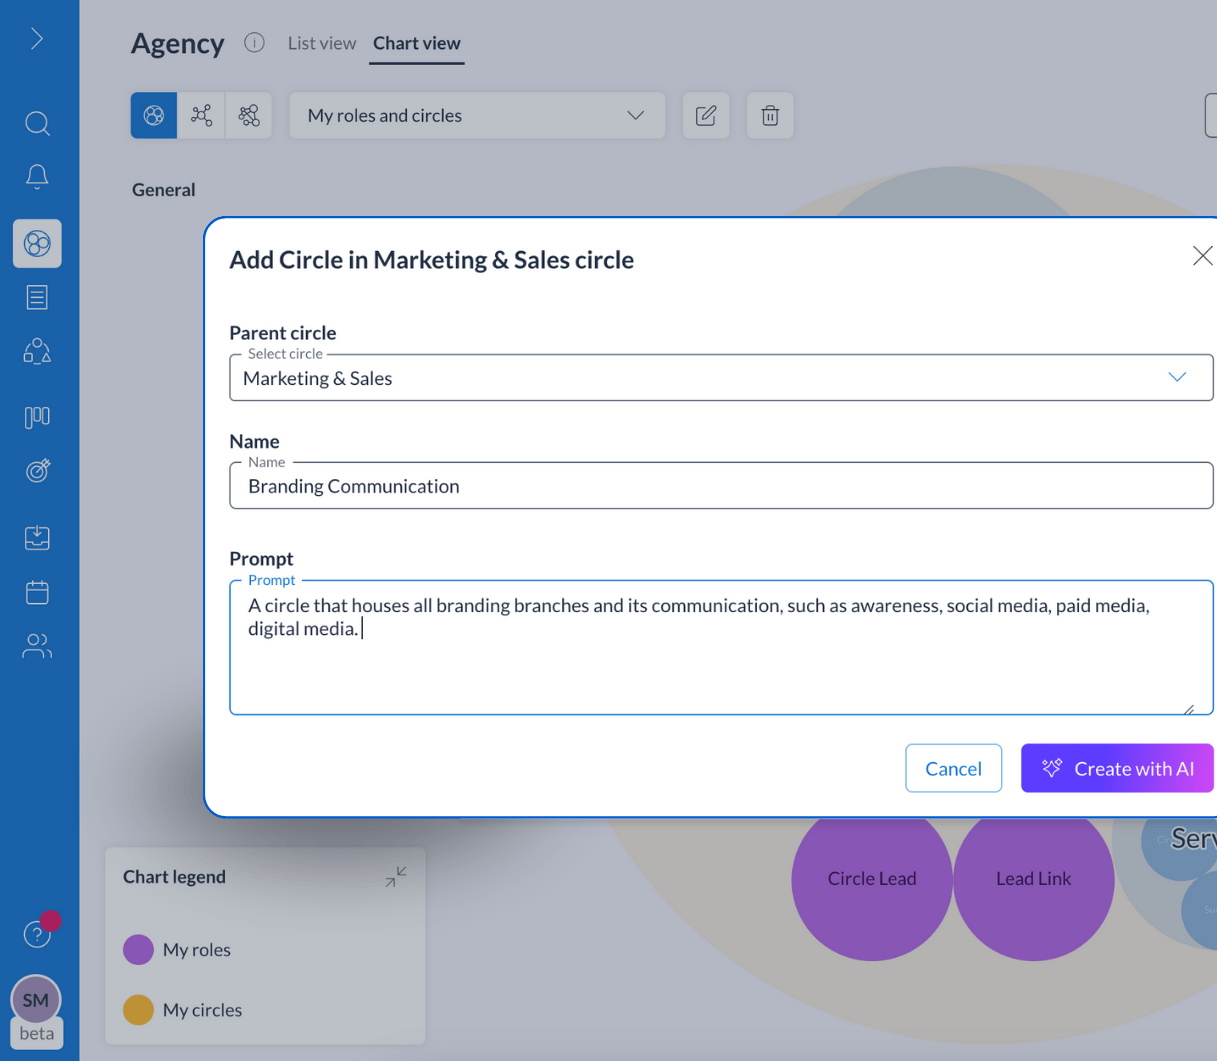Open the kanban board icon in sidebar

click(37, 416)
